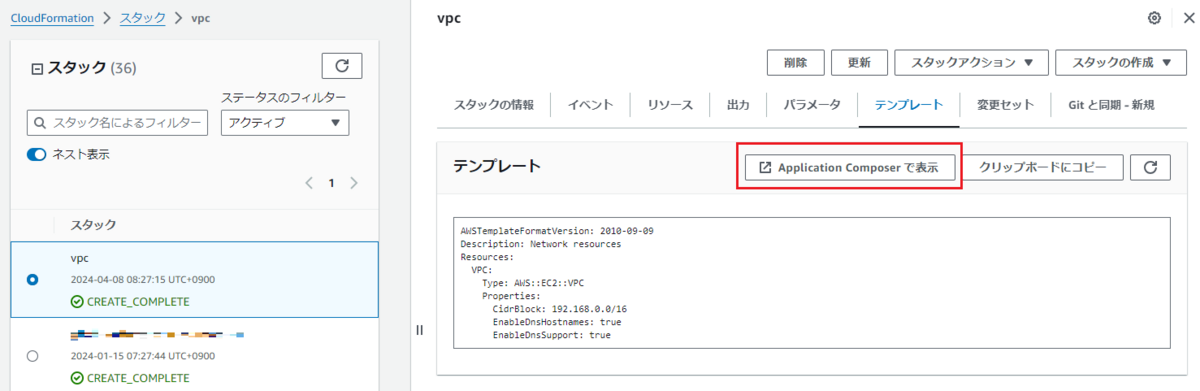Viewport: 1200px width, 391px height.
Task: Click the Description: Network resources line
Action: [x=540, y=243]
